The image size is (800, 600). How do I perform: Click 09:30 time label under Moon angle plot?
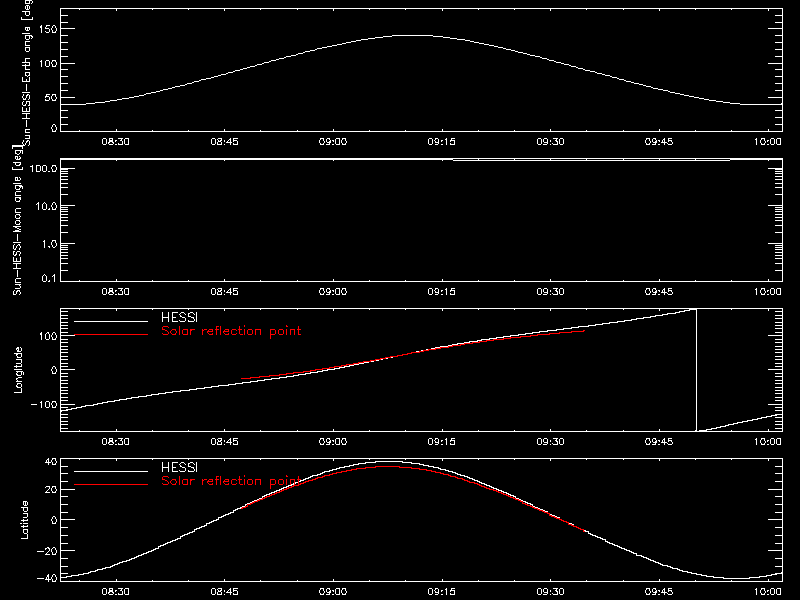point(550,292)
